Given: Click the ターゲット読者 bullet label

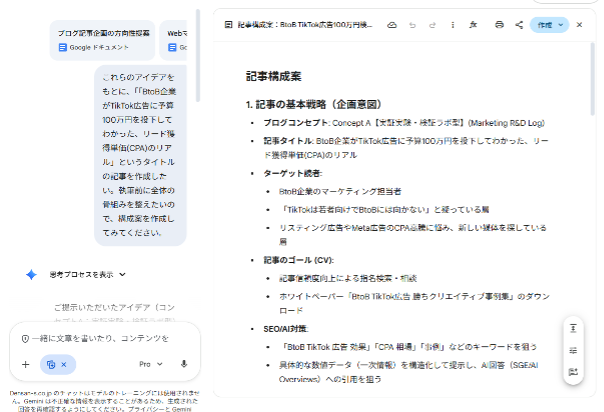Looking at the screenshot, I should pyautogui.click(x=292, y=174).
